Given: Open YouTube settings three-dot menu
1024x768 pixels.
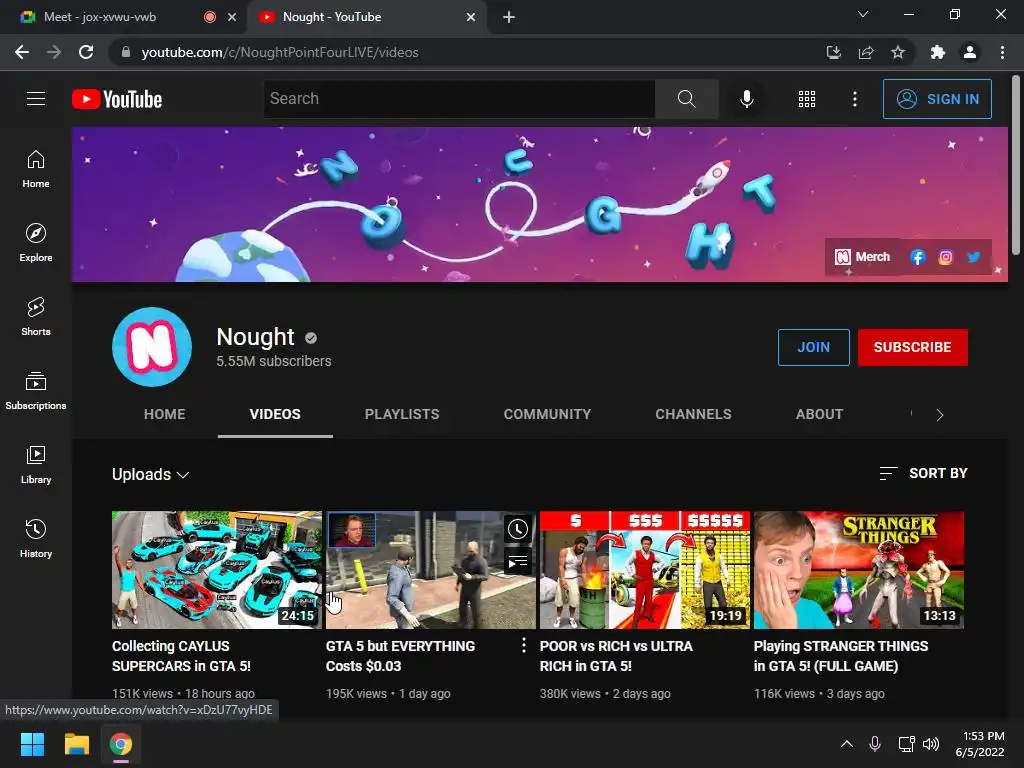Looking at the screenshot, I should tap(854, 99).
